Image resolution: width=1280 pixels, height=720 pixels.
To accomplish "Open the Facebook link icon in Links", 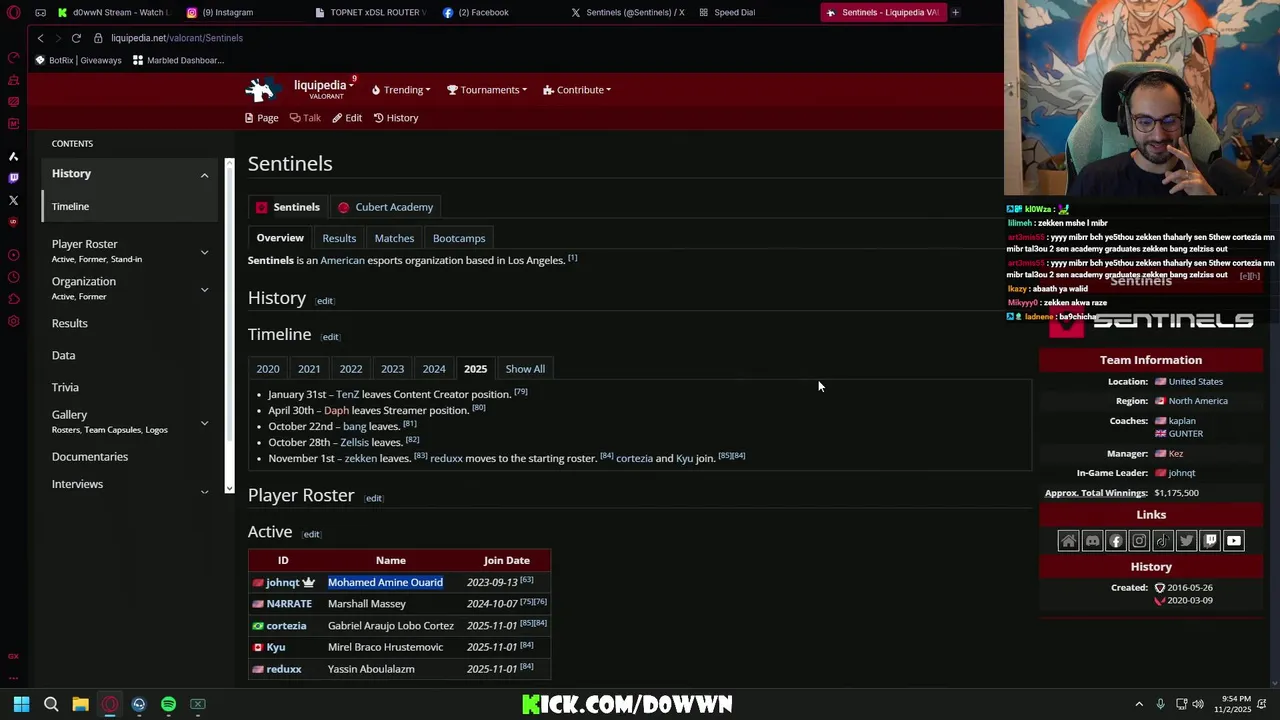I will pyautogui.click(x=1116, y=541).
